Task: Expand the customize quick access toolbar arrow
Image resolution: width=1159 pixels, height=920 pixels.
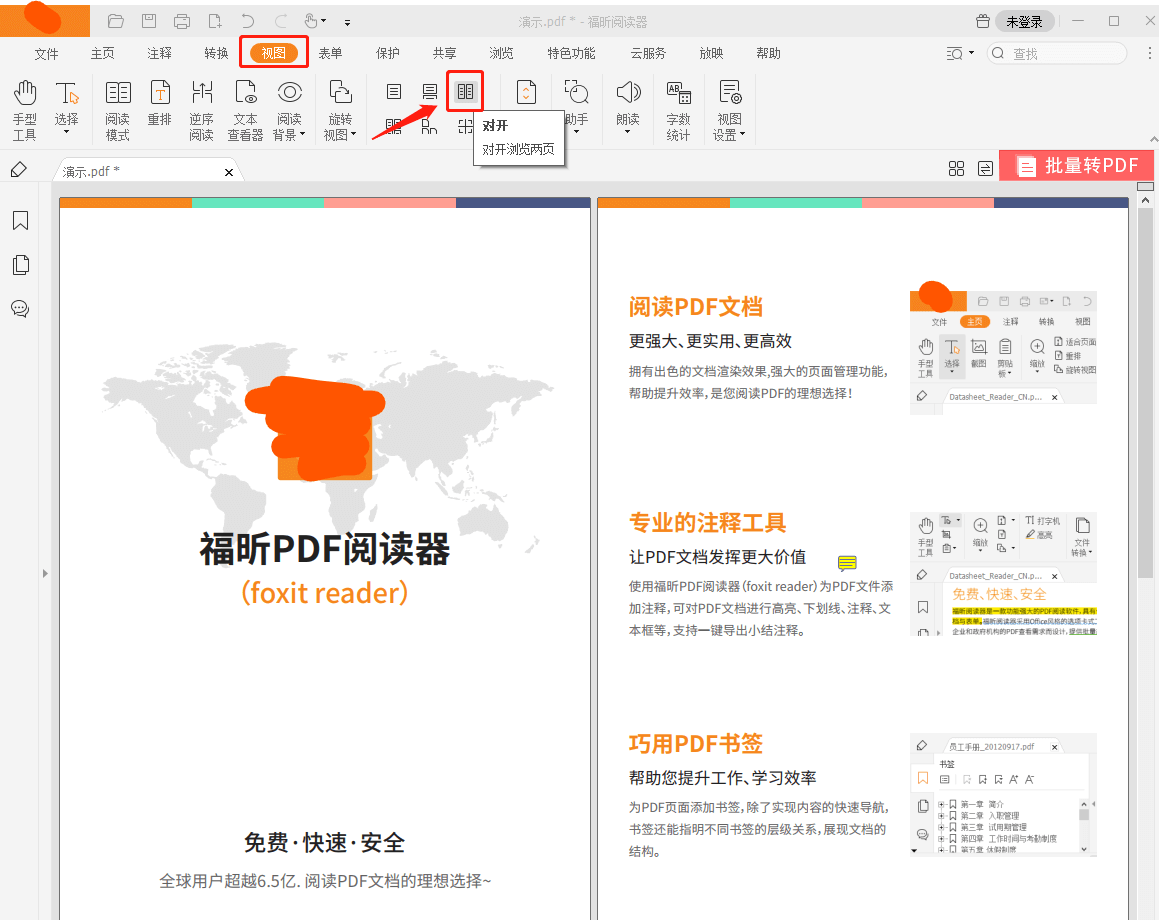Action: pos(347,22)
